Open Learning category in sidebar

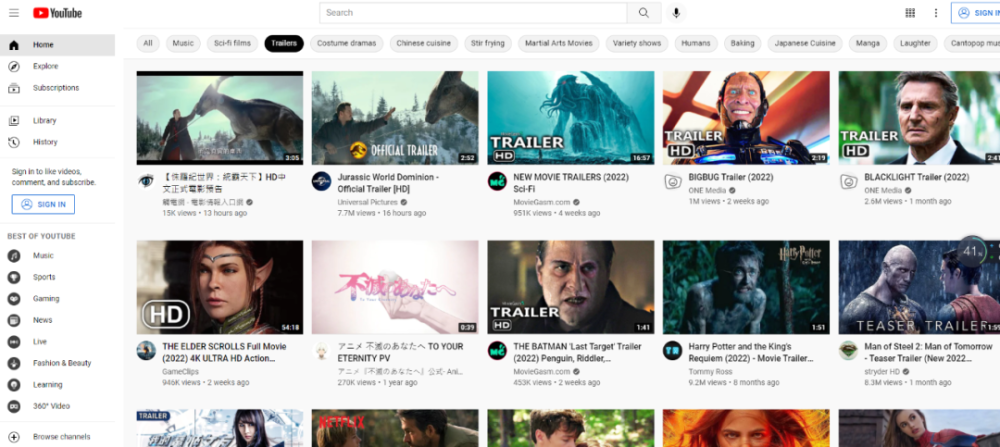(x=57, y=385)
